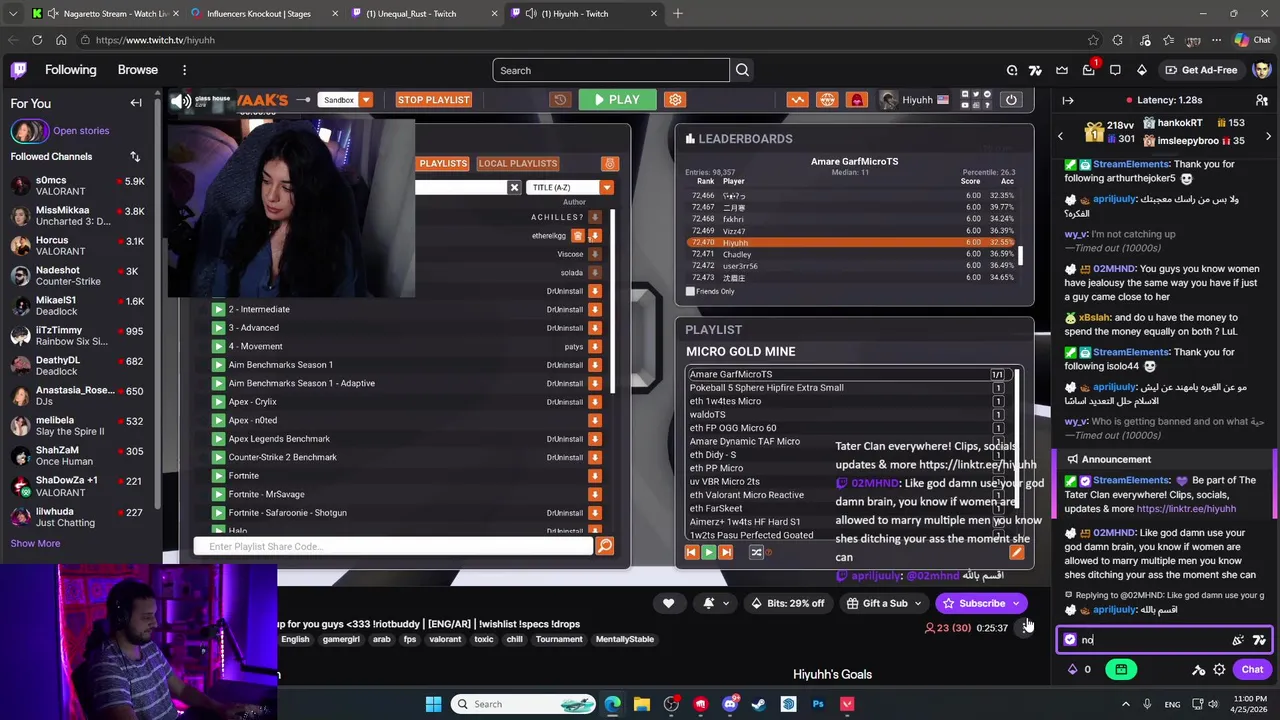The image size is (1280, 720).
Task: Click the Enter Playlist Share Code field
Action: tap(393, 546)
